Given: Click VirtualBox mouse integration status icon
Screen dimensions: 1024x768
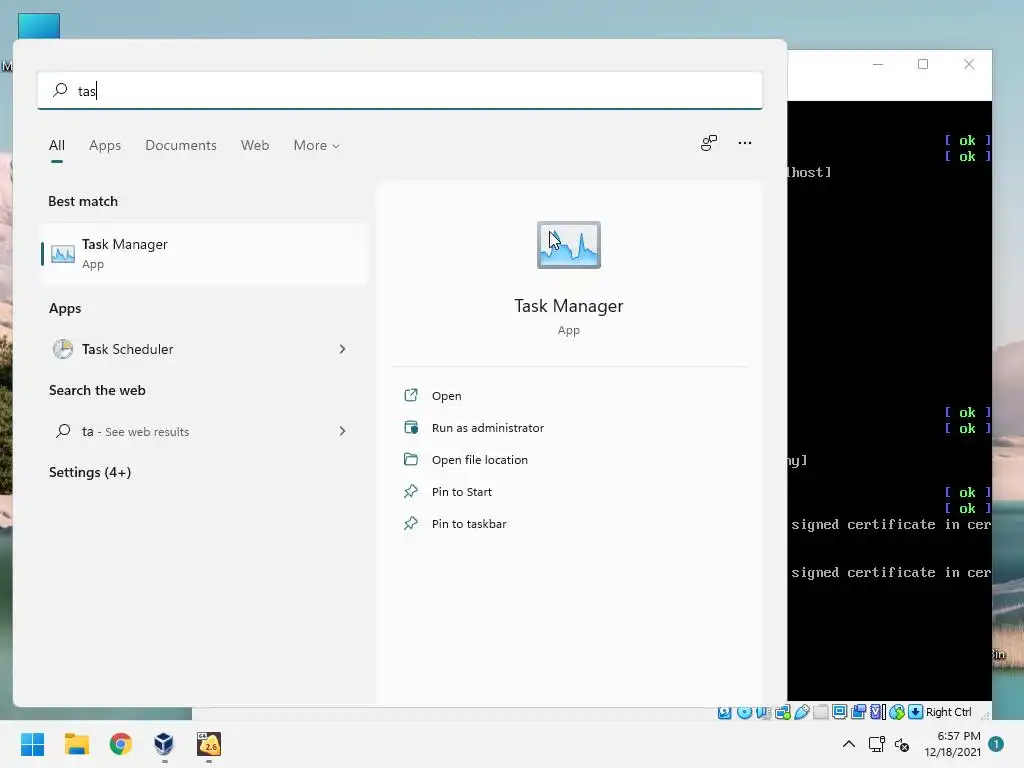Looking at the screenshot, I should [897, 712].
